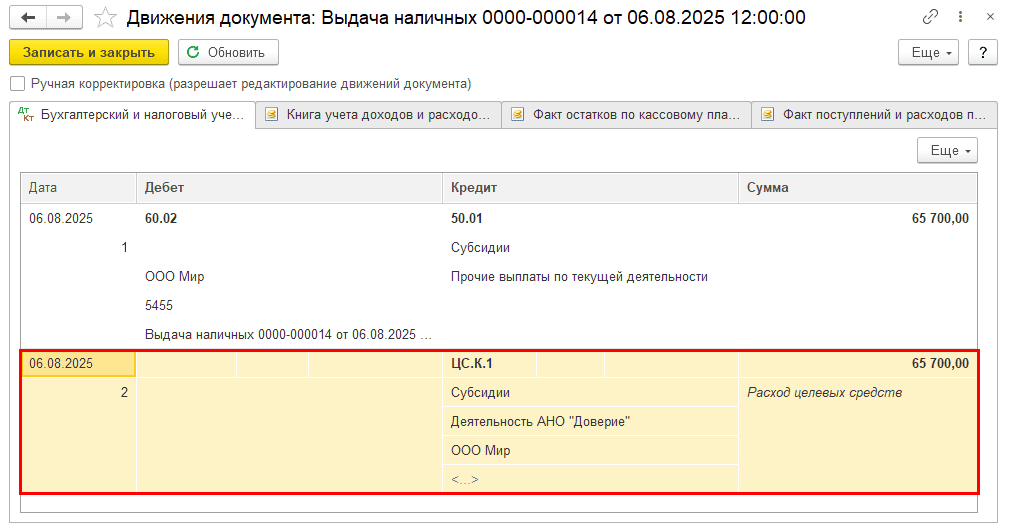
Task: Enable Ручная корректировка checkbox
Action: 17,84
